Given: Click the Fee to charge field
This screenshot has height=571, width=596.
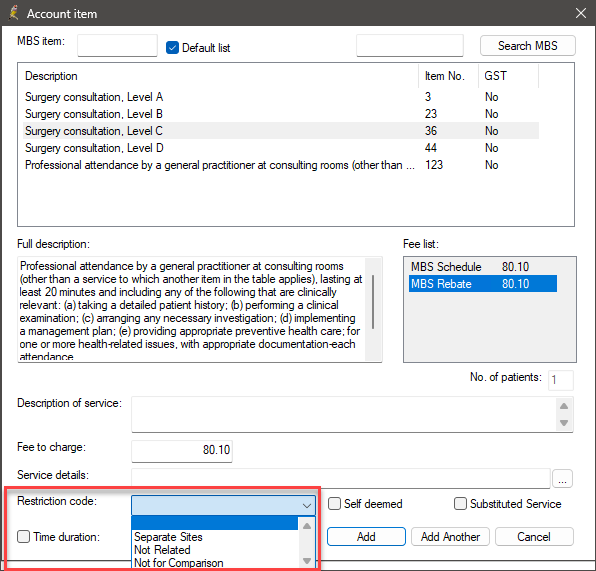Looking at the screenshot, I should click(x=182, y=450).
